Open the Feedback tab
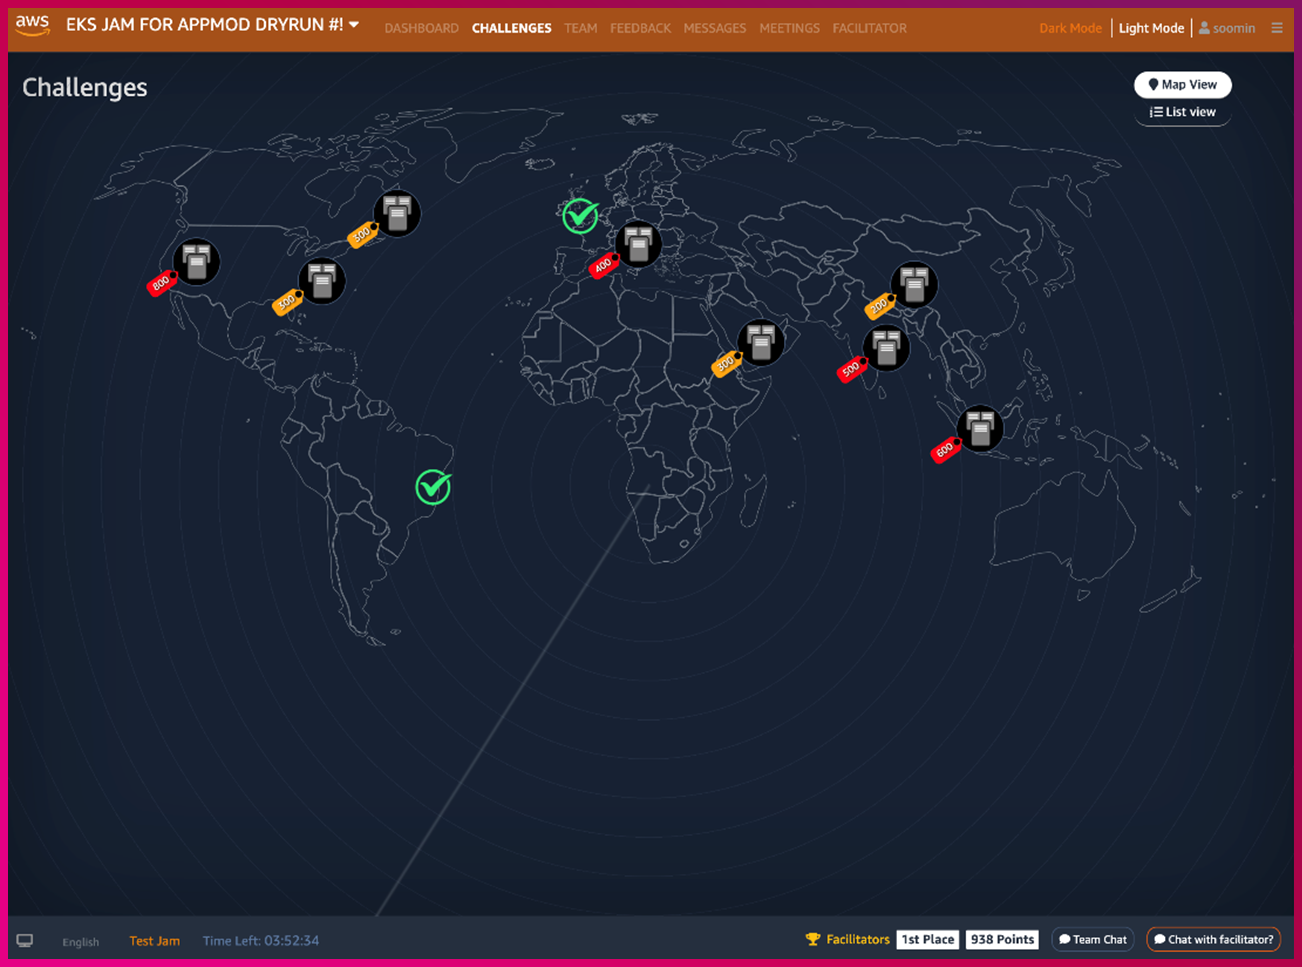The image size is (1302, 967). click(640, 28)
